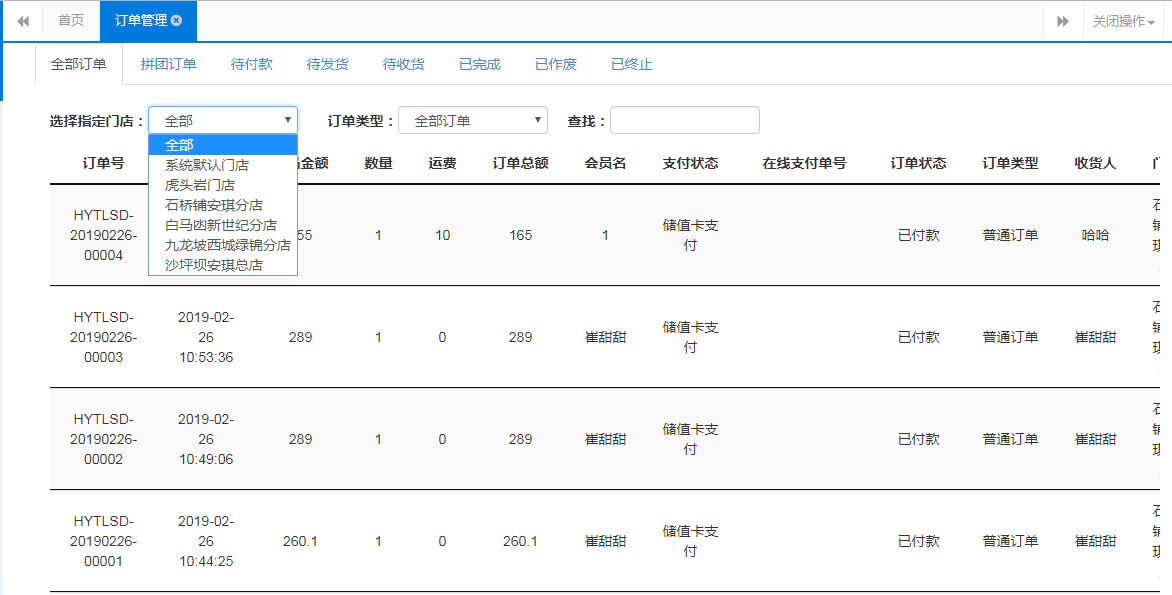Choose 系统默认门店 in the store list
Screen dimensions: 1172x595
point(223,165)
